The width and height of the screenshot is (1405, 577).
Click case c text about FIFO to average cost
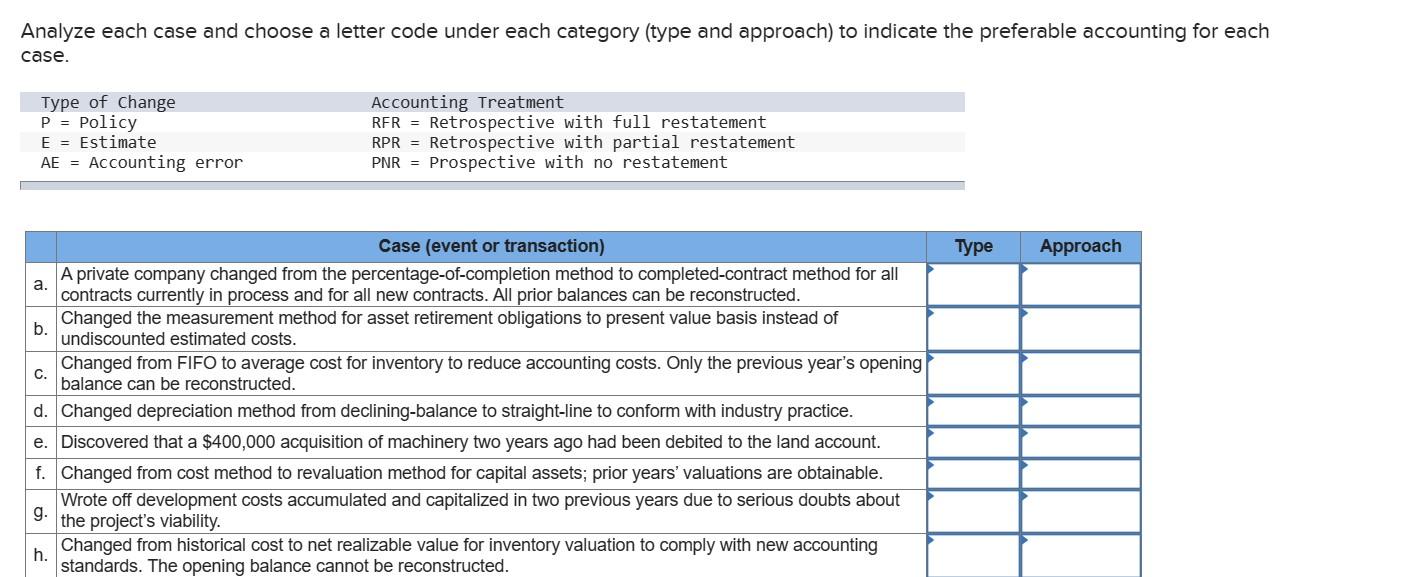(x=491, y=373)
